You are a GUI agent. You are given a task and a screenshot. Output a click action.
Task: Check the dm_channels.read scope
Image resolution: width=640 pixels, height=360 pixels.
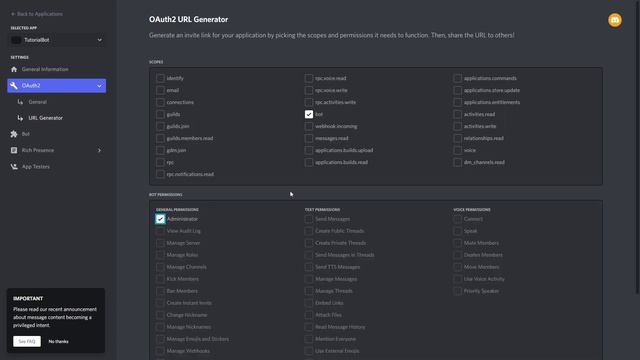[x=458, y=162]
